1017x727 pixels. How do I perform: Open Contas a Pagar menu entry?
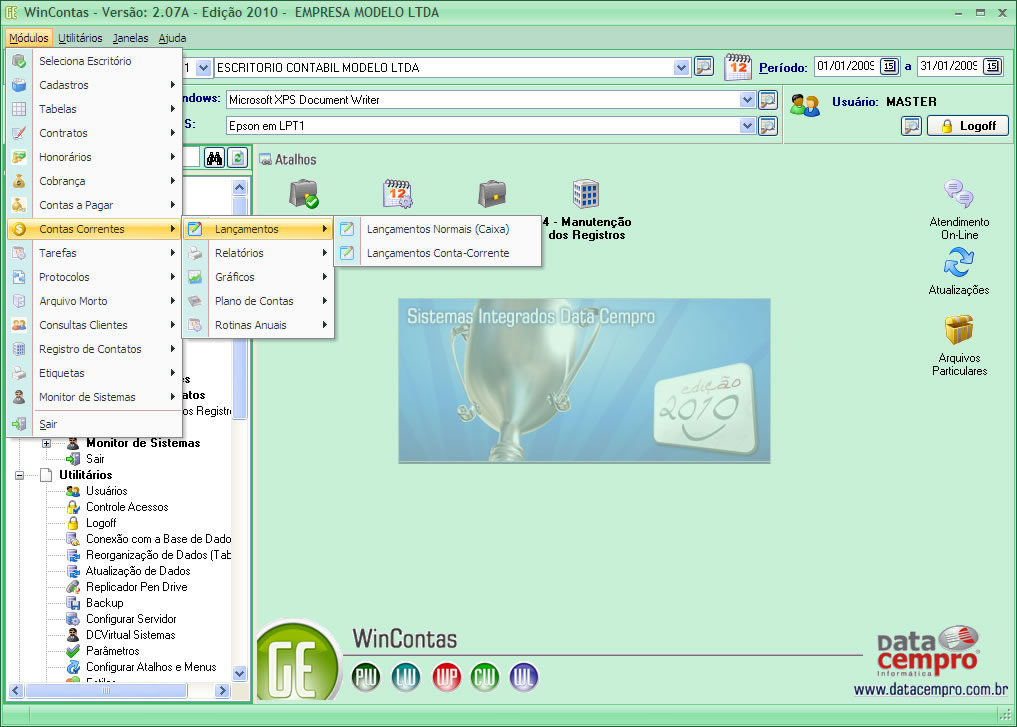pos(94,205)
